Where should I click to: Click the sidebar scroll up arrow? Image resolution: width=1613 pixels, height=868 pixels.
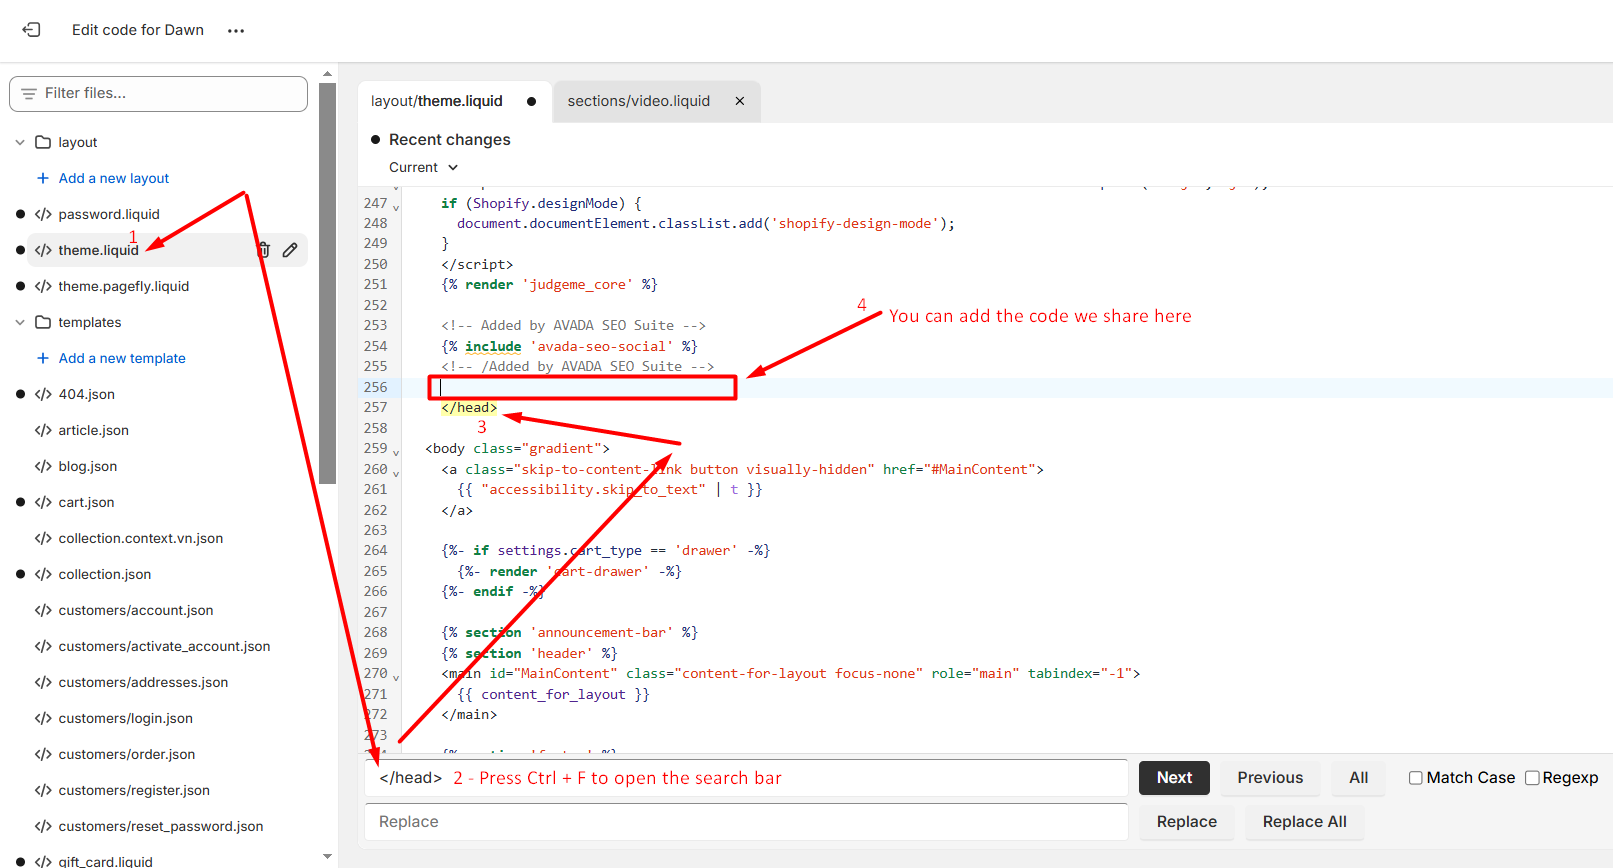(x=327, y=74)
